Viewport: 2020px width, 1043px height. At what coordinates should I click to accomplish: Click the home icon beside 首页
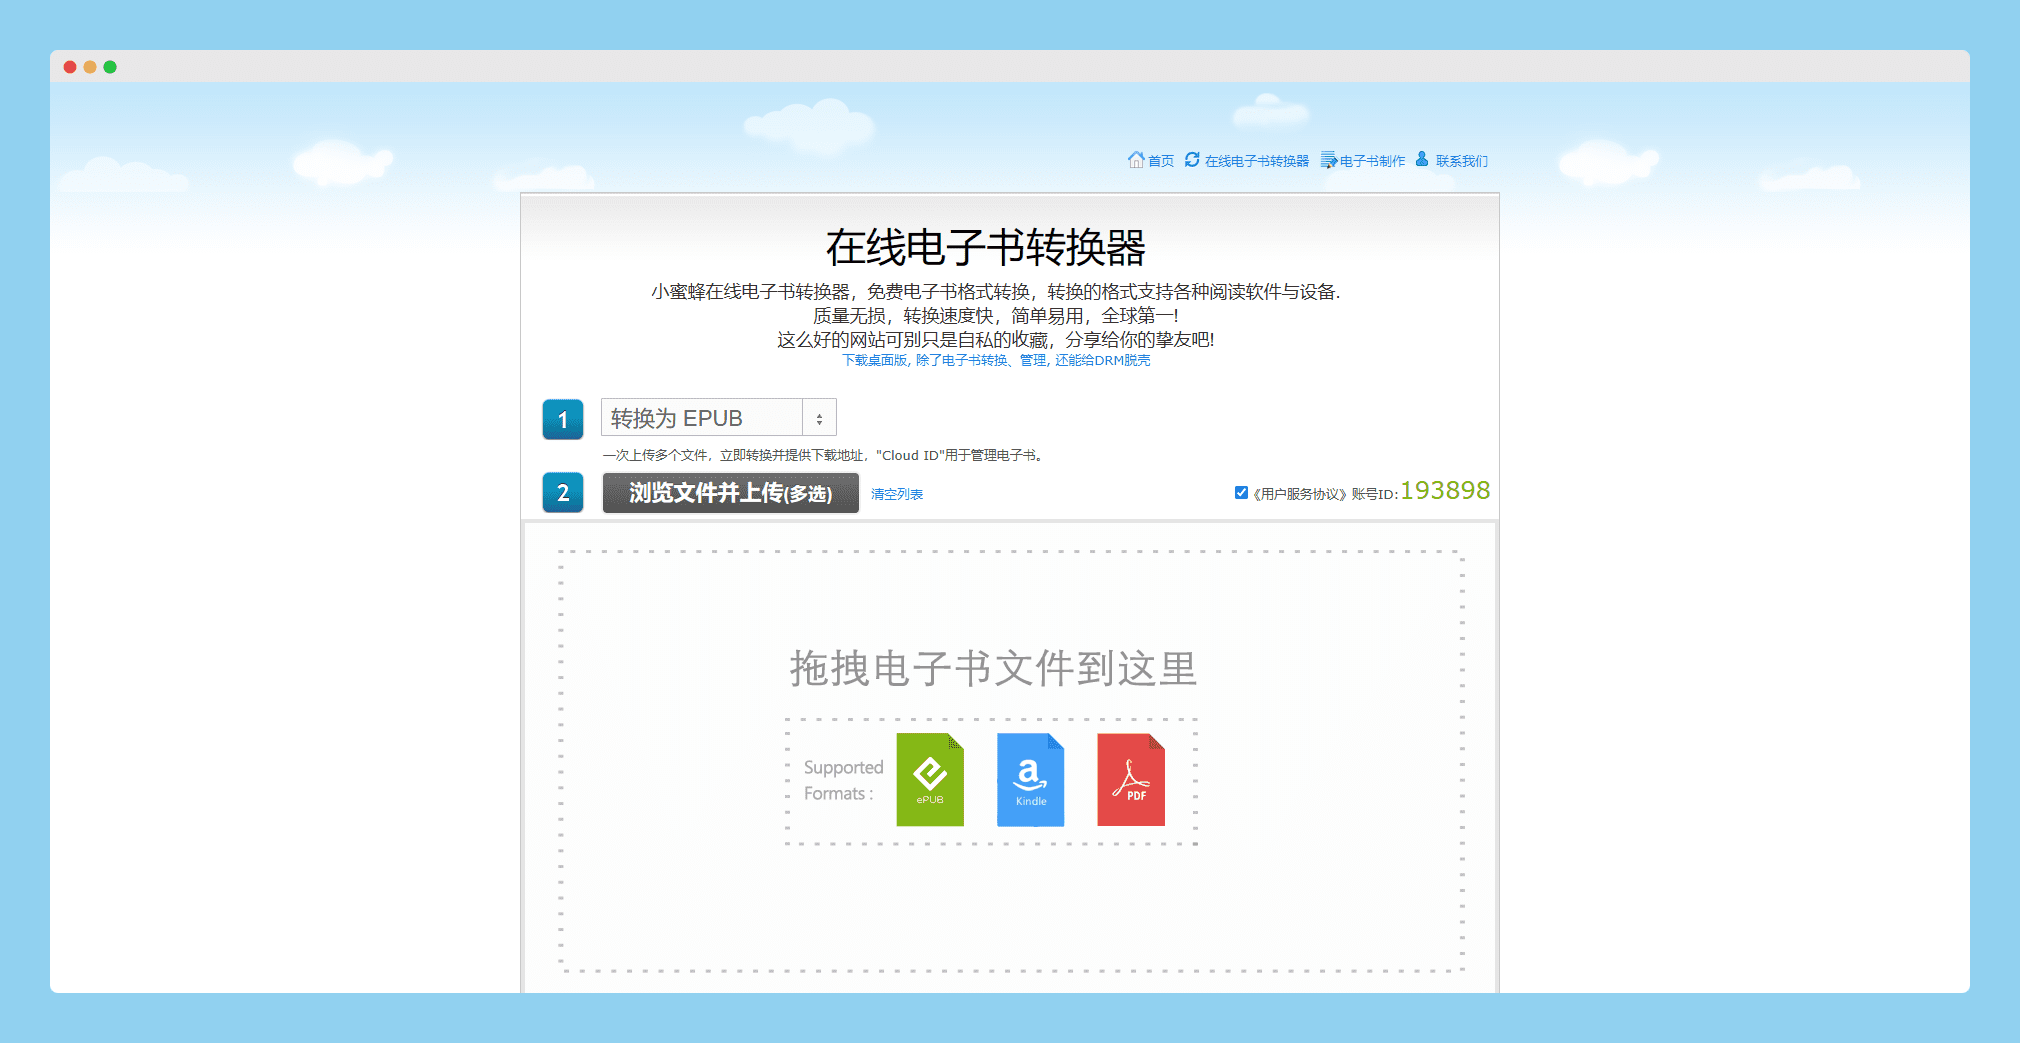coord(1137,159)
